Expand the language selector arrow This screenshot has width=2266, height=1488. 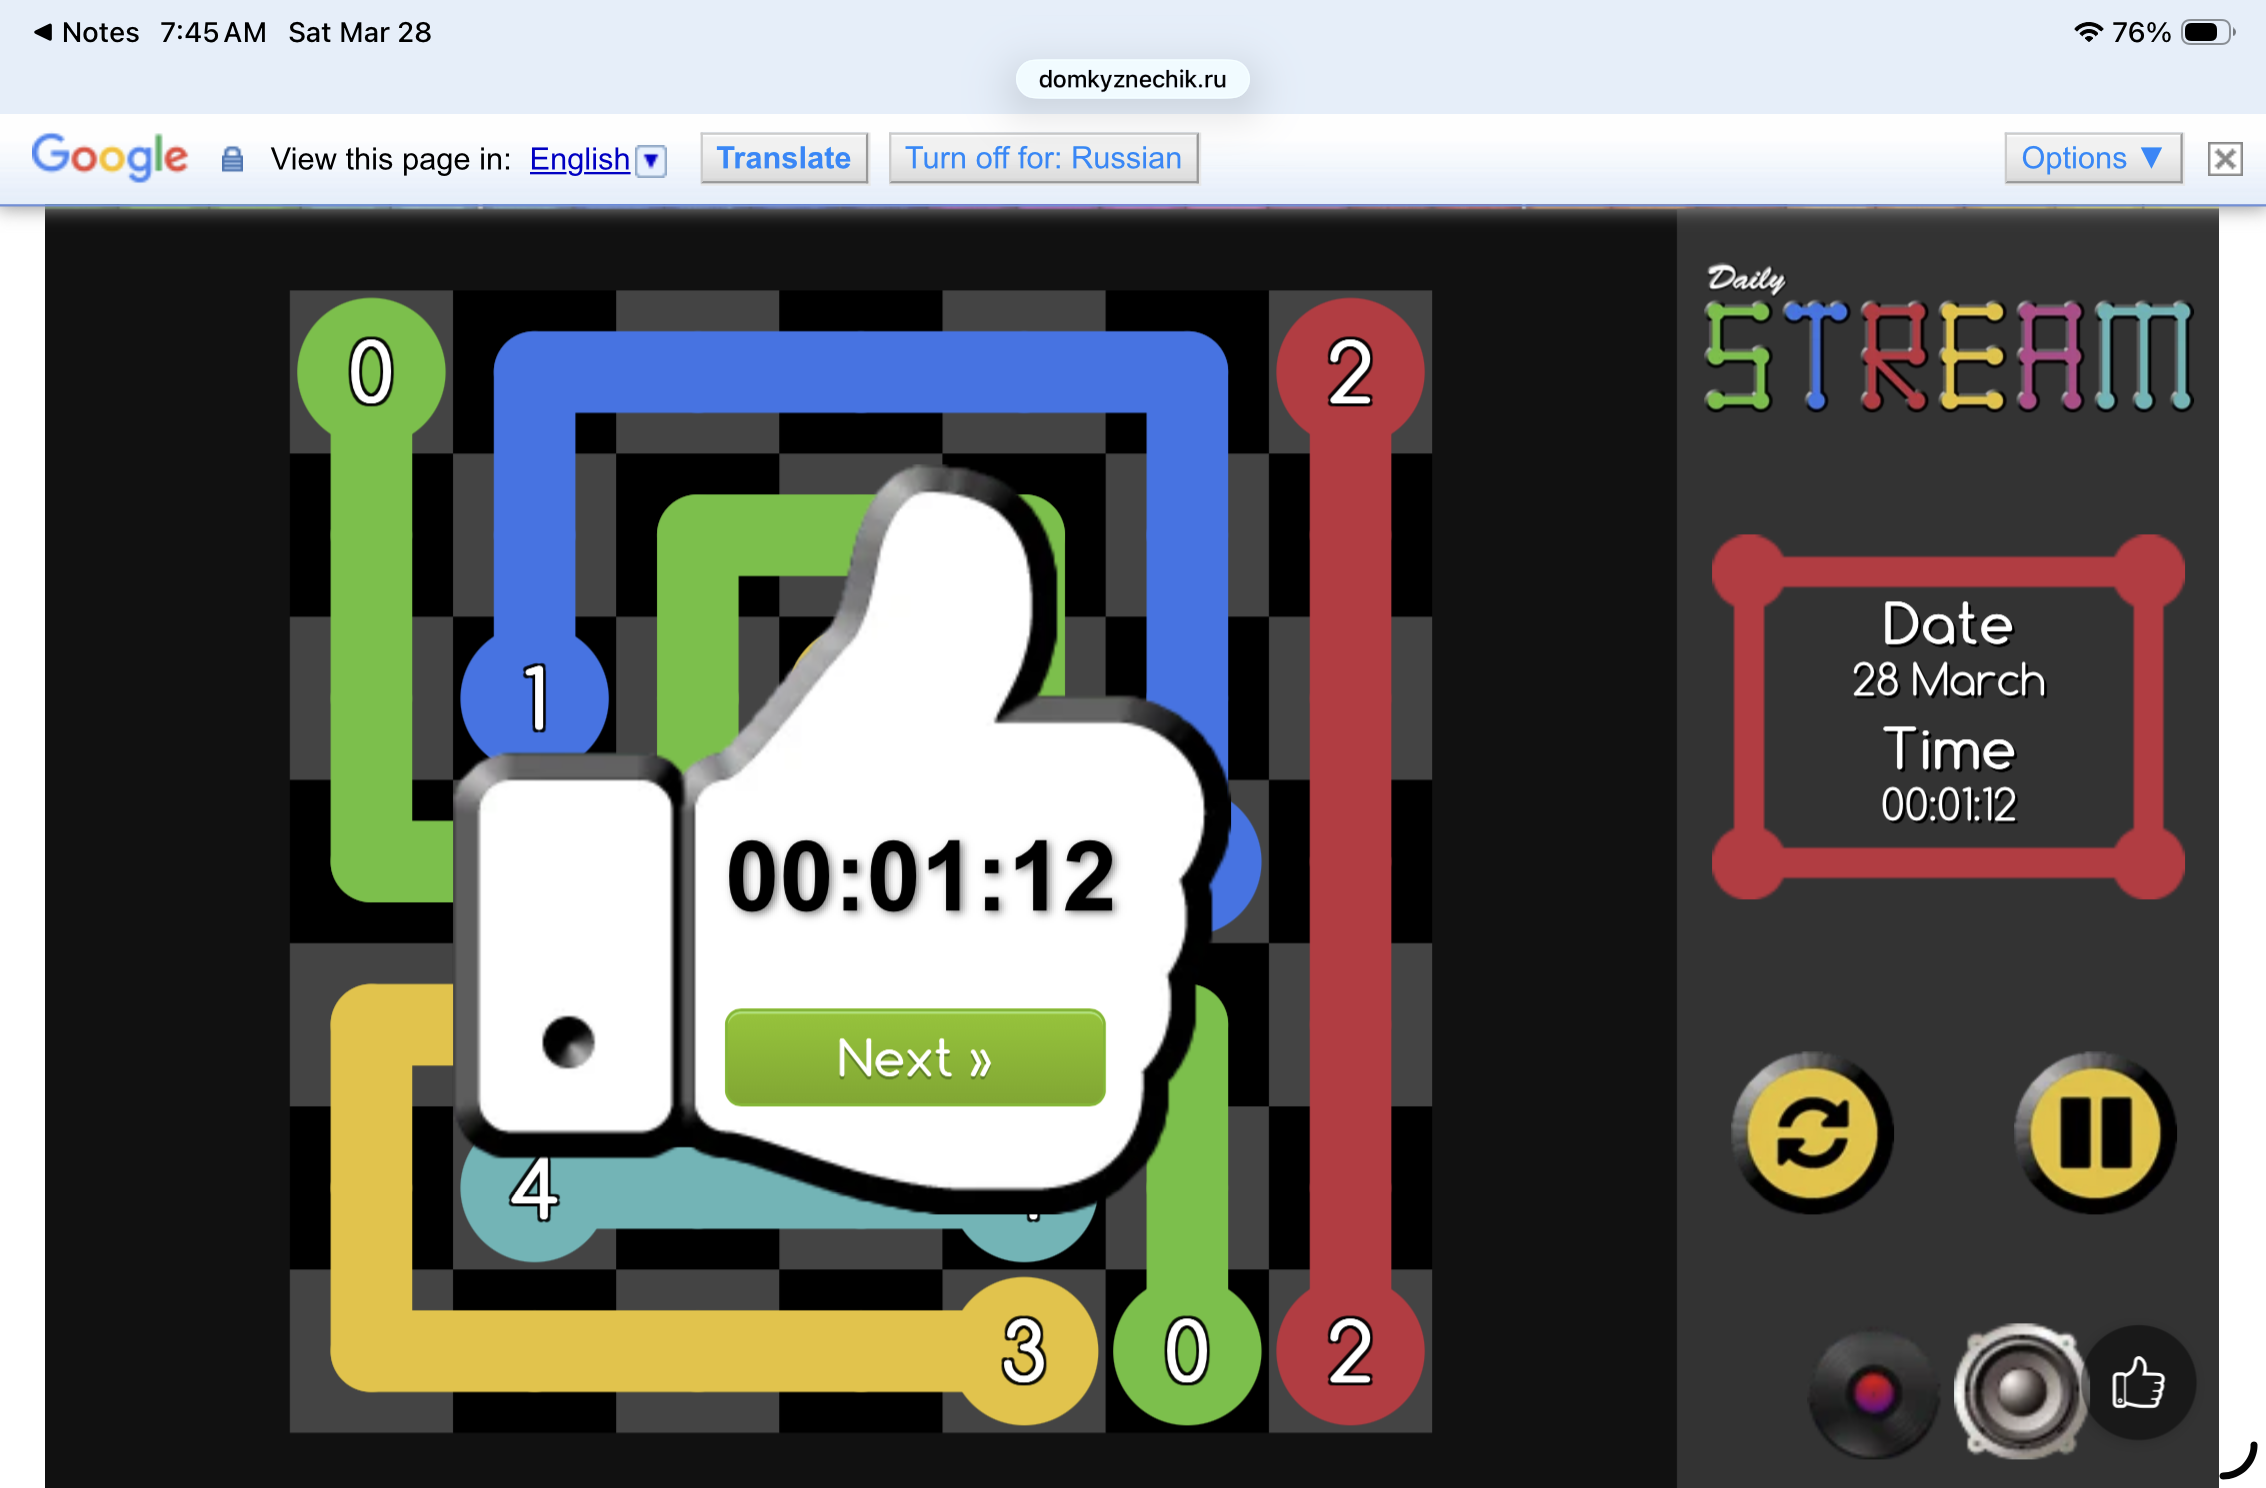[x=651, y=160]
